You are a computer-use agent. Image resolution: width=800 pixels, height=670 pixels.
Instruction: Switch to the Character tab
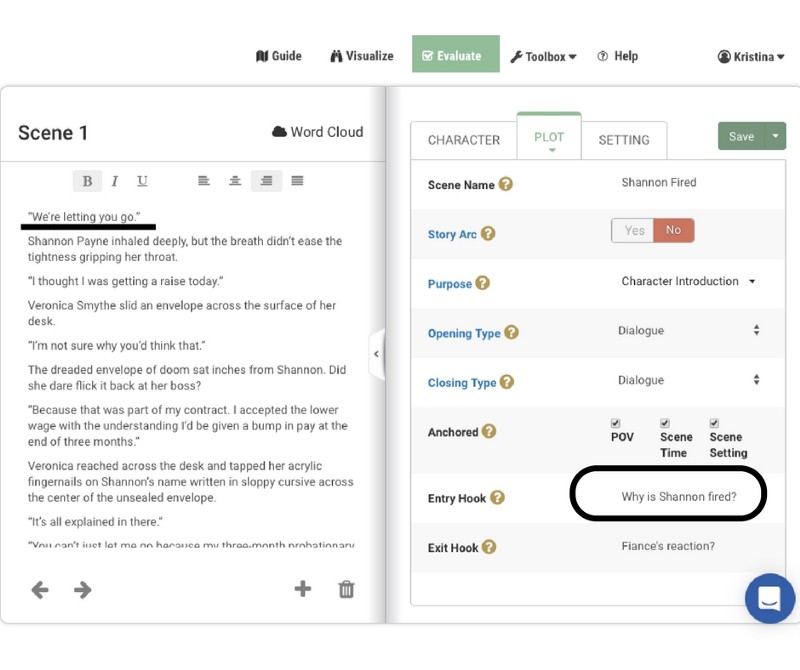pos(464,140)
